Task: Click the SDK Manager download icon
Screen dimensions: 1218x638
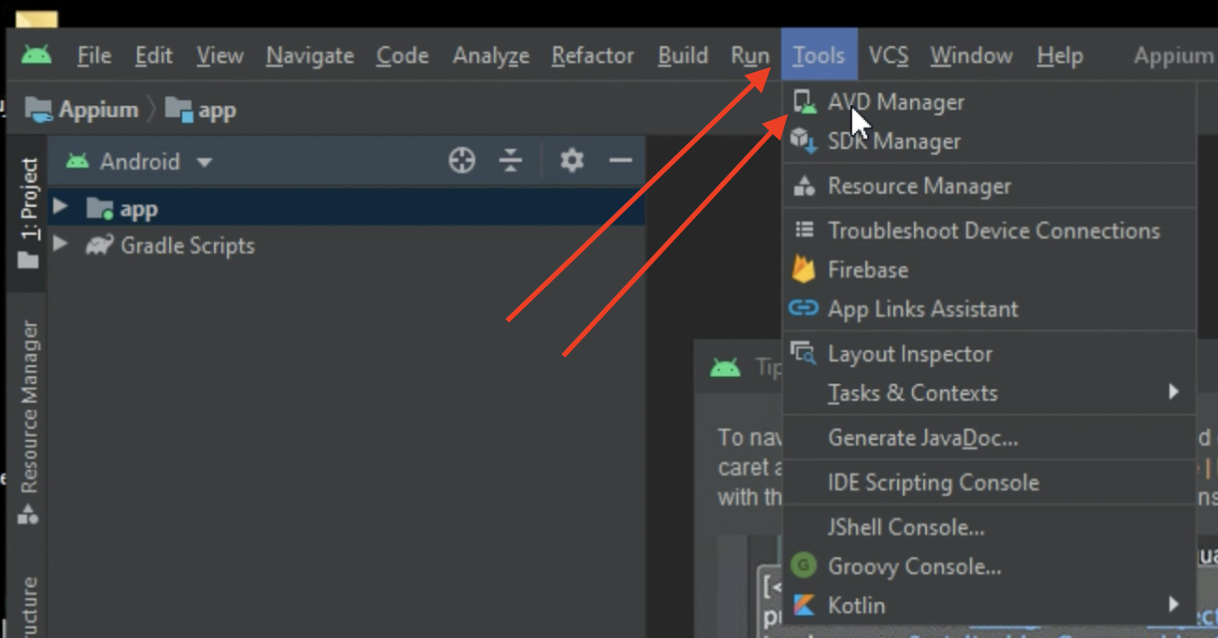Action: [806, 141]
